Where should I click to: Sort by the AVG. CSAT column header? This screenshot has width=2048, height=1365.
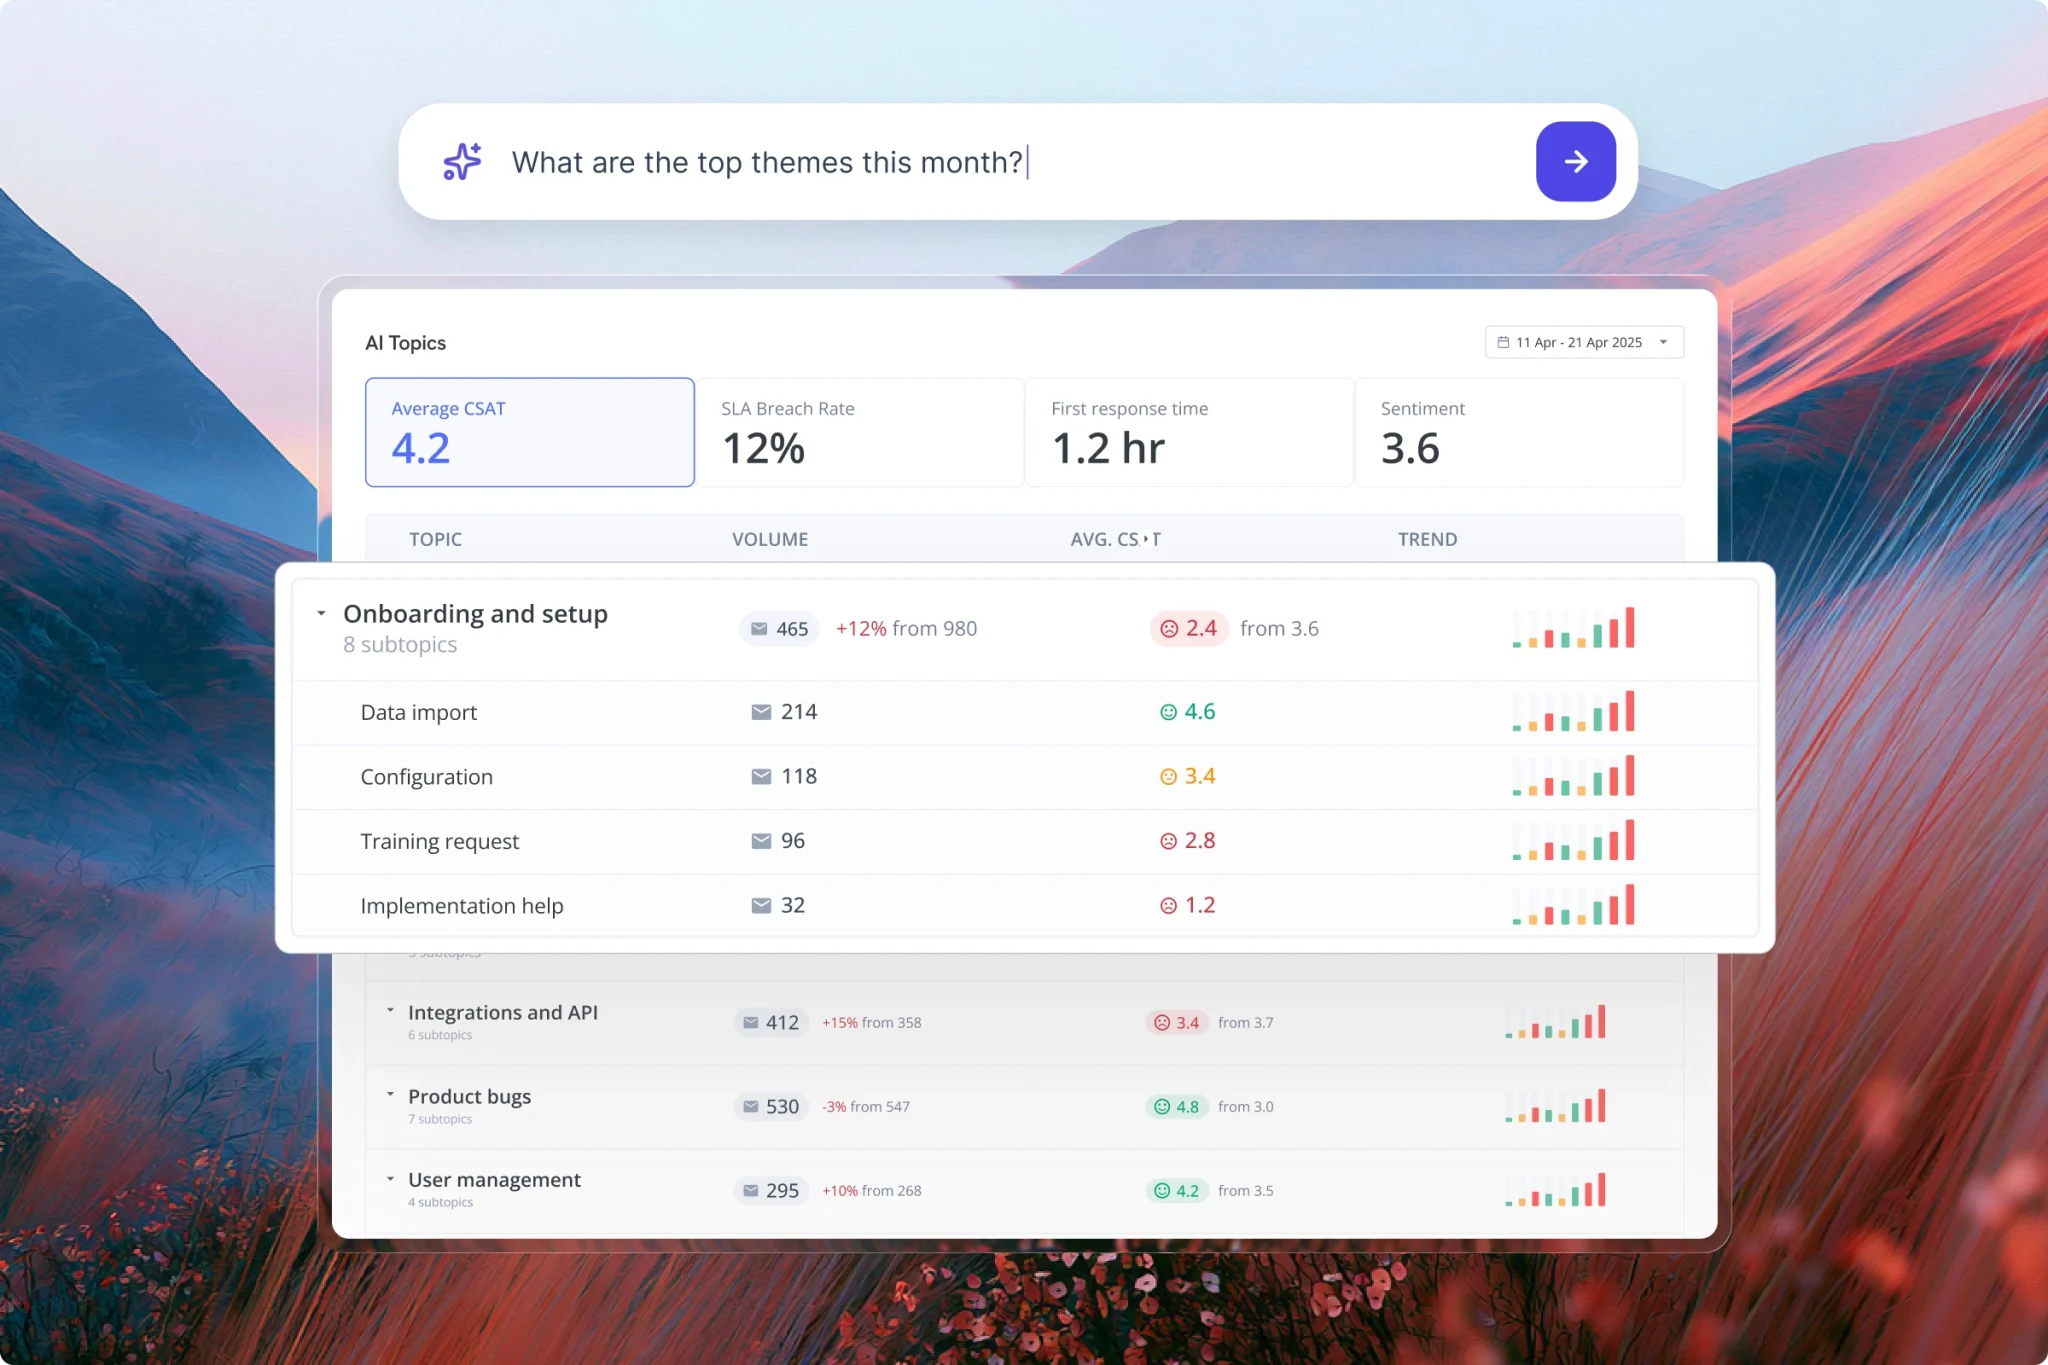[x=1115, y=539]
